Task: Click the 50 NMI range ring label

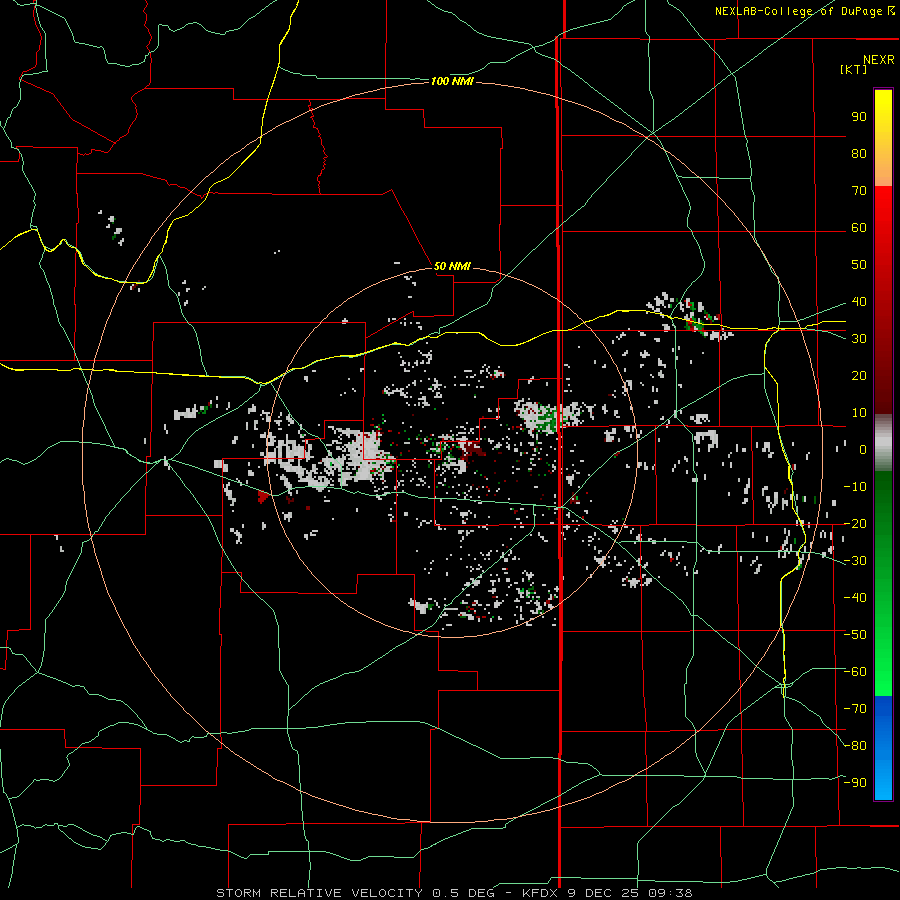Action: [x=452, y=266]
